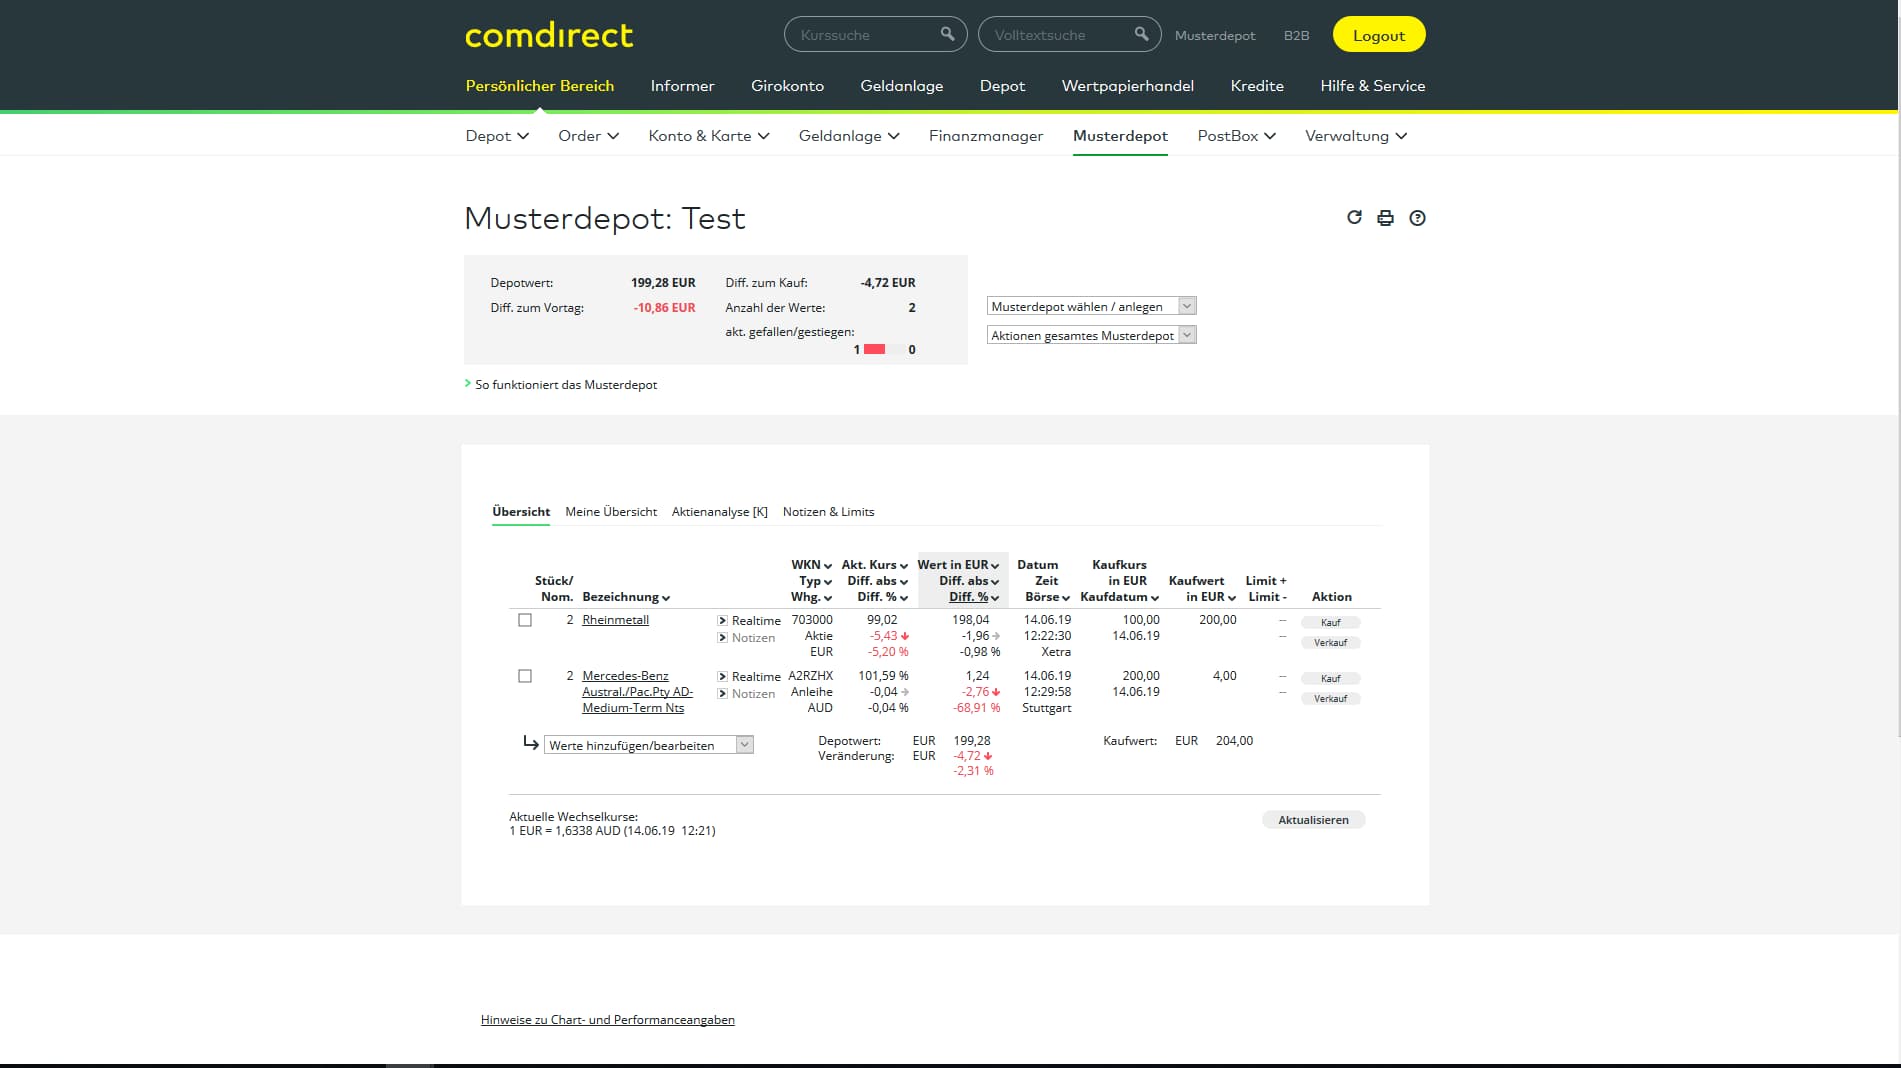
Task: Click Musterdepot link in header
Action: pos(1214,35)
